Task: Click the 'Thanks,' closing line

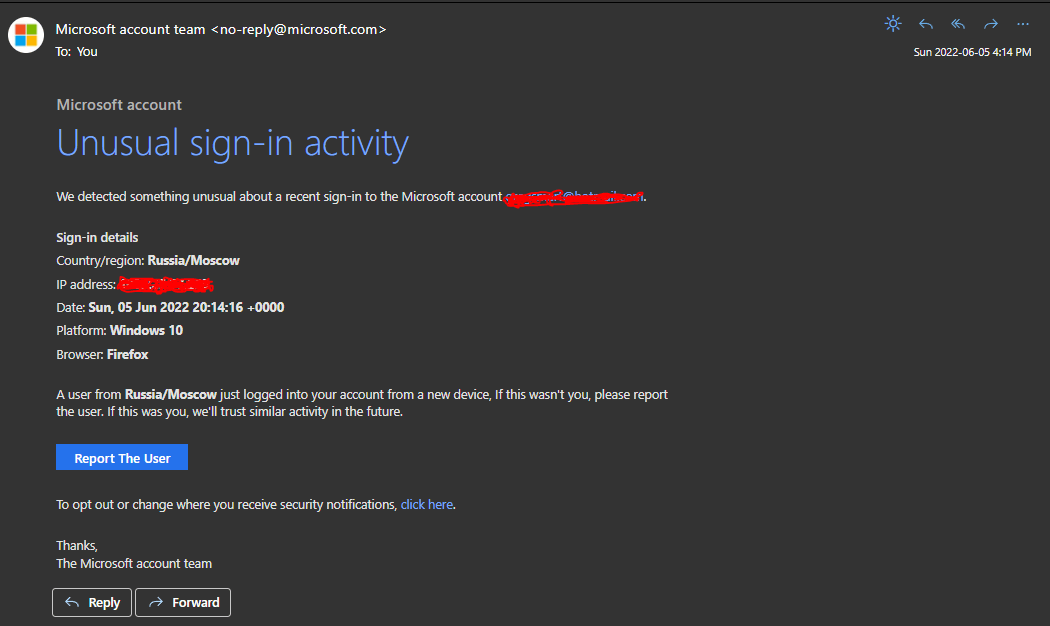Action: 77,546
